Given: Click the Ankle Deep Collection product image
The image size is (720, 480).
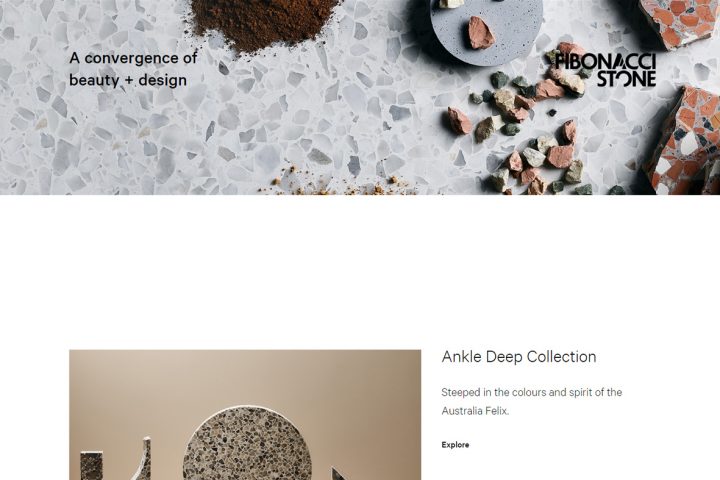Looking at the screenshot, I should [245, 415].
